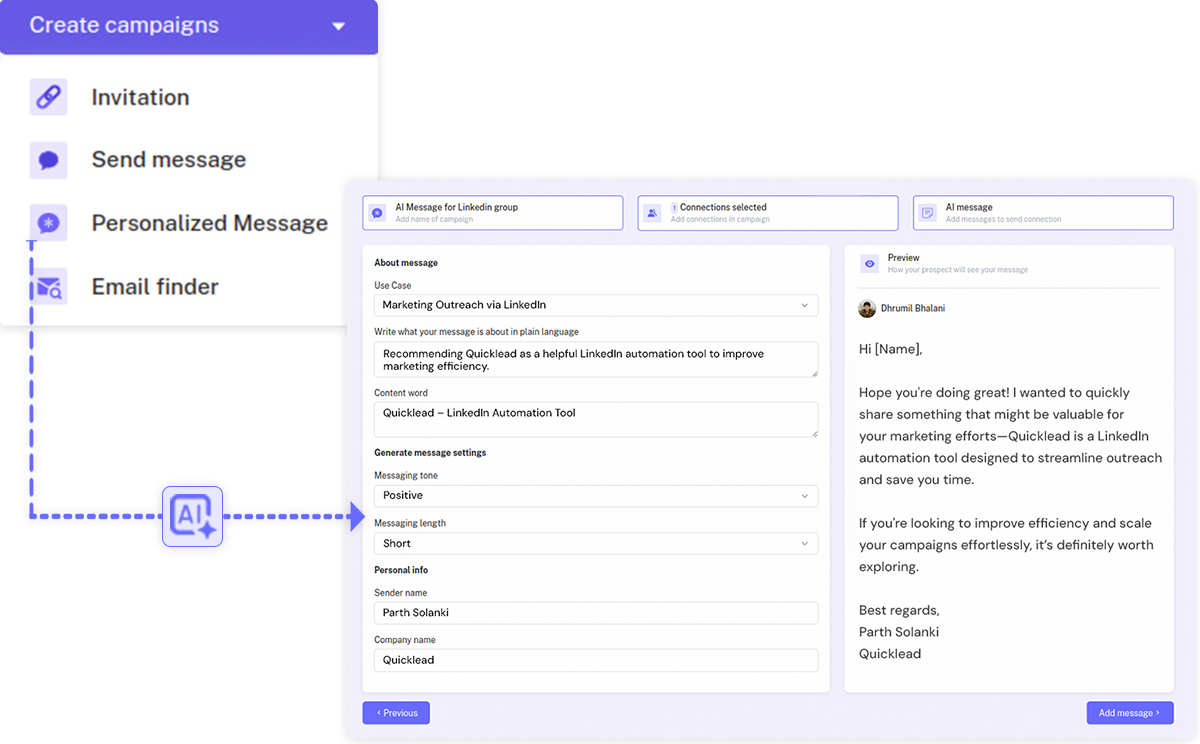Click 'How your prospect will see your message'
The width and height of the screenshot is (1200, 744).
click(x=958, y=270)
